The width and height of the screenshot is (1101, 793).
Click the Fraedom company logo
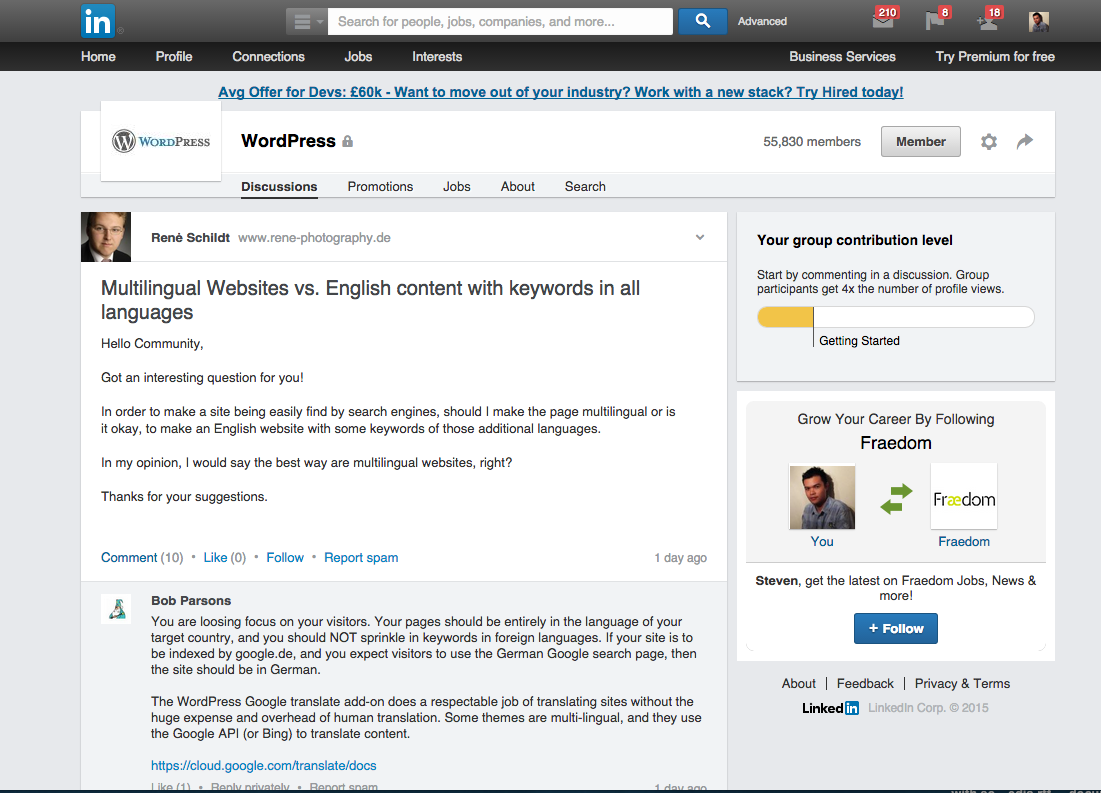point(964,497)
